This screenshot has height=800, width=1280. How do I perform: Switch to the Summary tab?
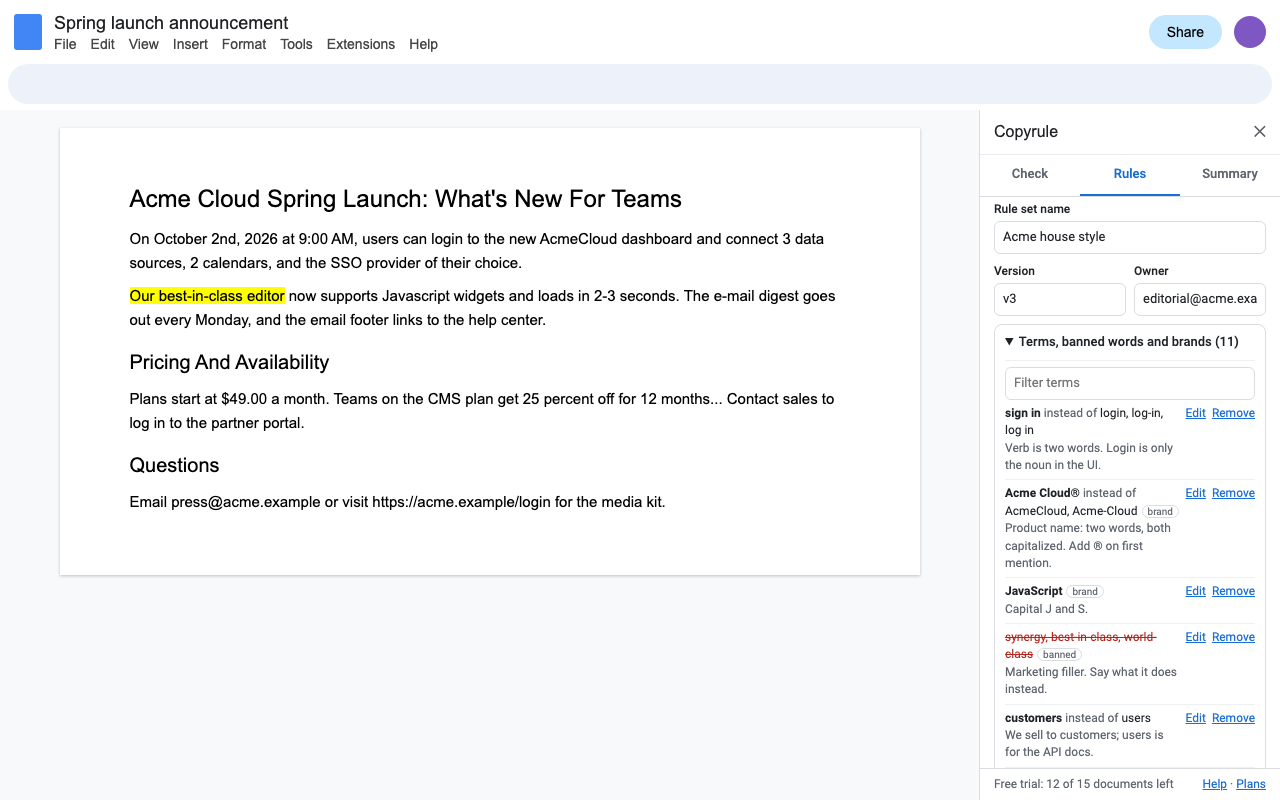pos(1230,174)
